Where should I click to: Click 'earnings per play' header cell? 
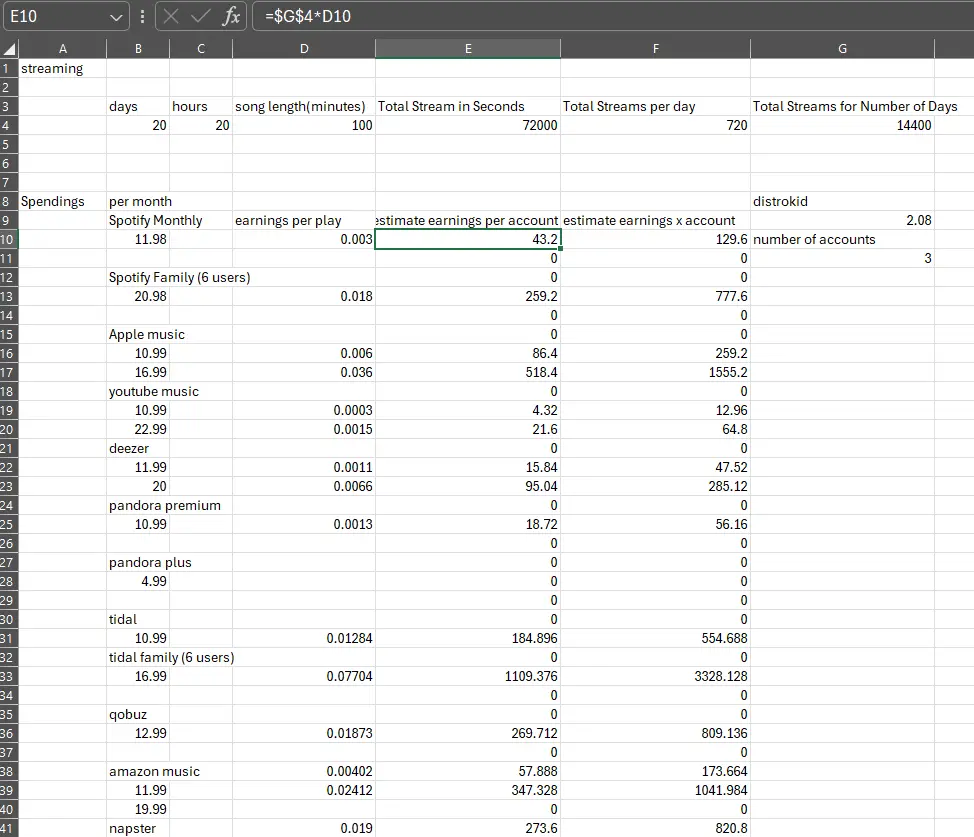(x=304, y=221)
